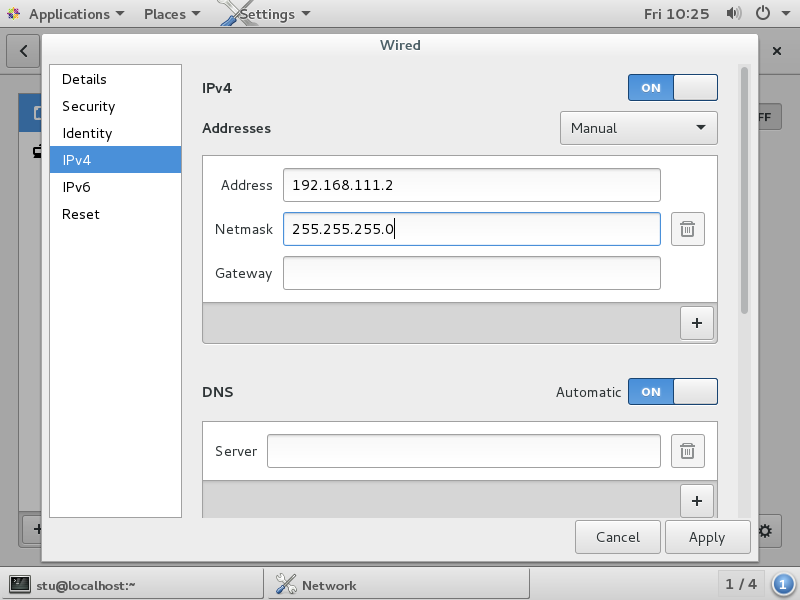Add a new DNS server with plus button
This screenshot has height=600, width=800.
point(696,500)
